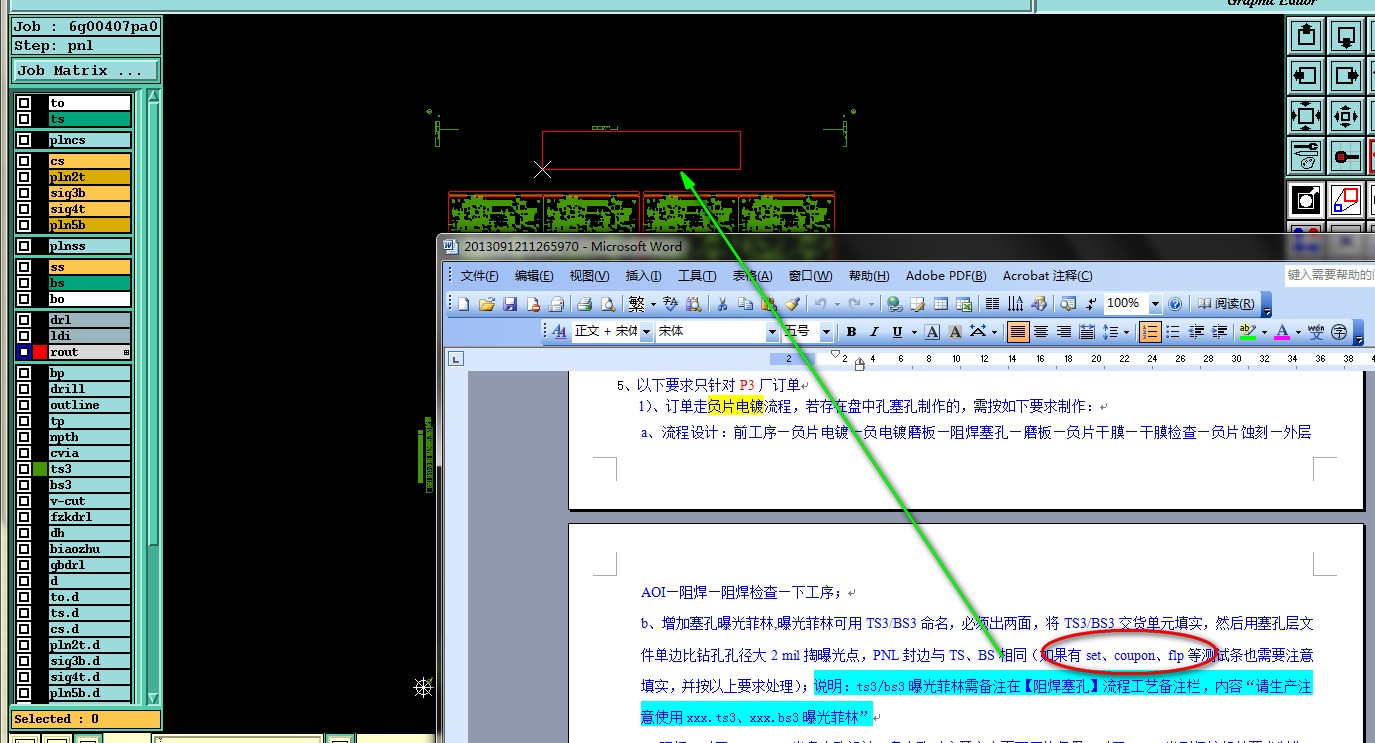
Task: Open the Acrobat 注释(C) menu
Action: point(1047,276)
